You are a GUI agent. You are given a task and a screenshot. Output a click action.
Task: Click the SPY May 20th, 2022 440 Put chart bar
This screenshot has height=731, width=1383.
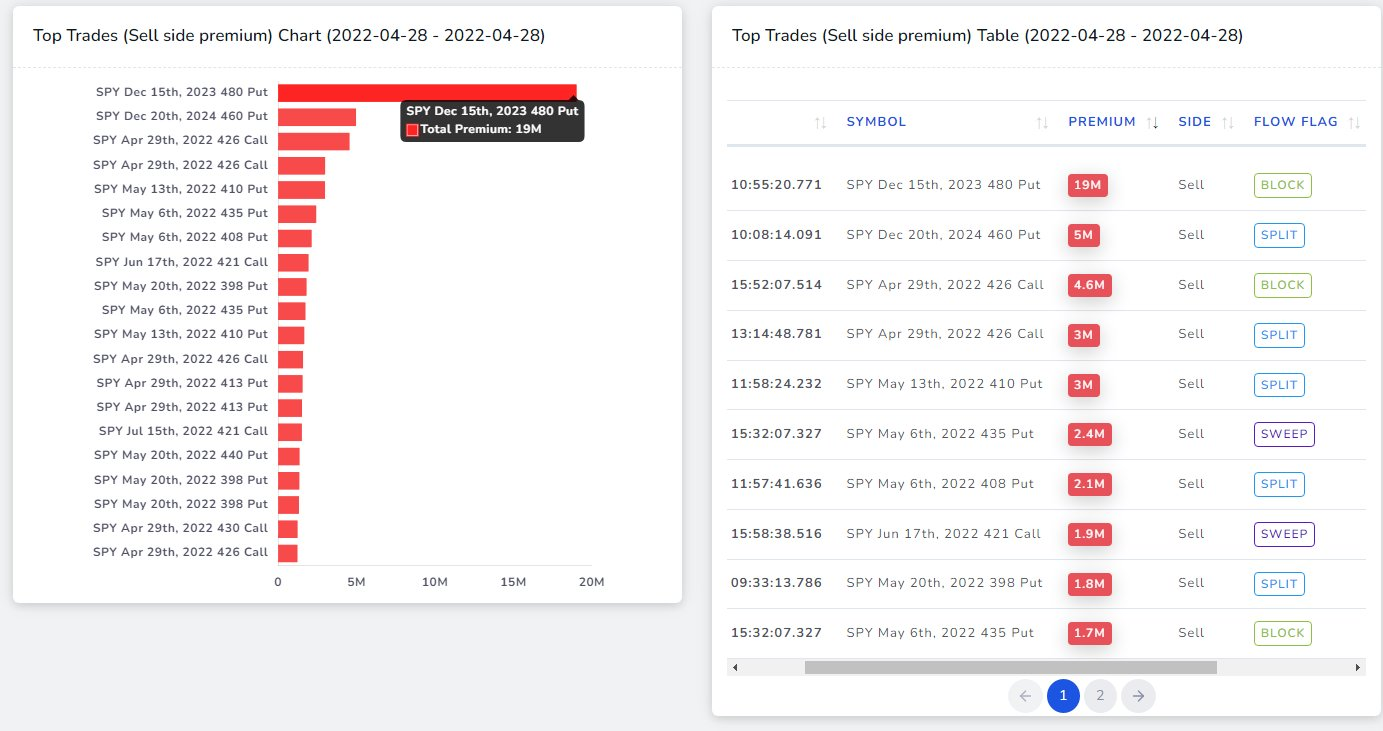tap(289, 456)
